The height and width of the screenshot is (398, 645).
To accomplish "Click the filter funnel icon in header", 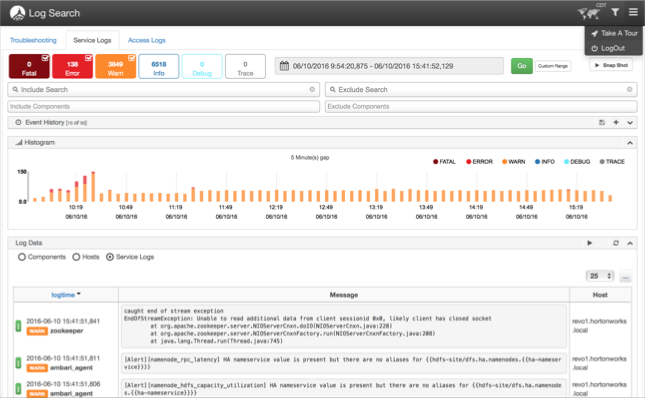I will [x=615, y=12].
